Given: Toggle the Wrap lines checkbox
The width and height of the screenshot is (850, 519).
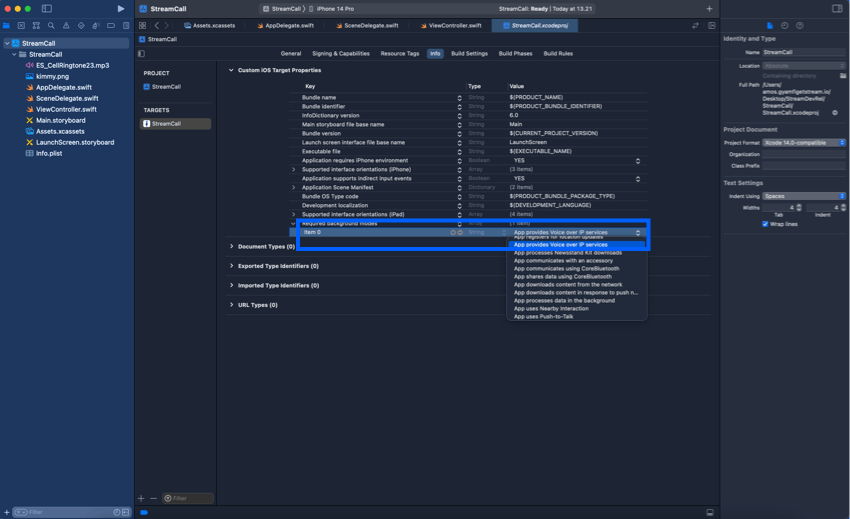Looking at the screenshot, I should pyautogui.click(x=765, y=224).
